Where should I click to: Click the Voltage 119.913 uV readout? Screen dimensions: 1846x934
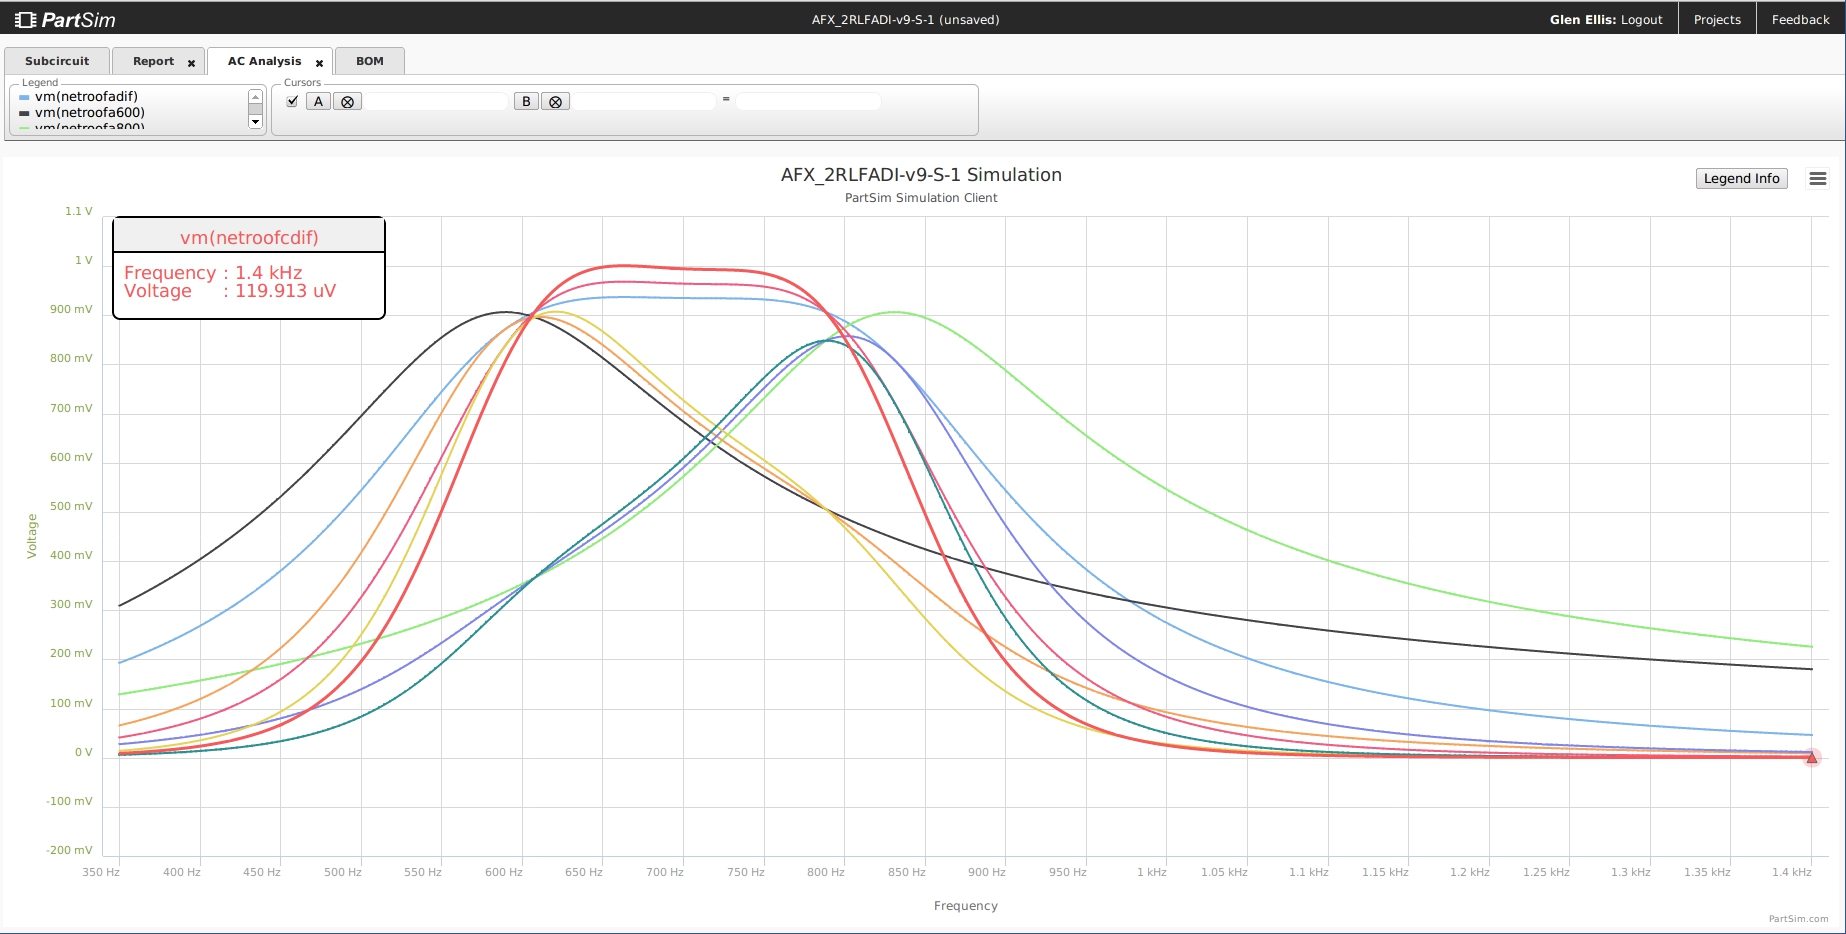[229, 291]
